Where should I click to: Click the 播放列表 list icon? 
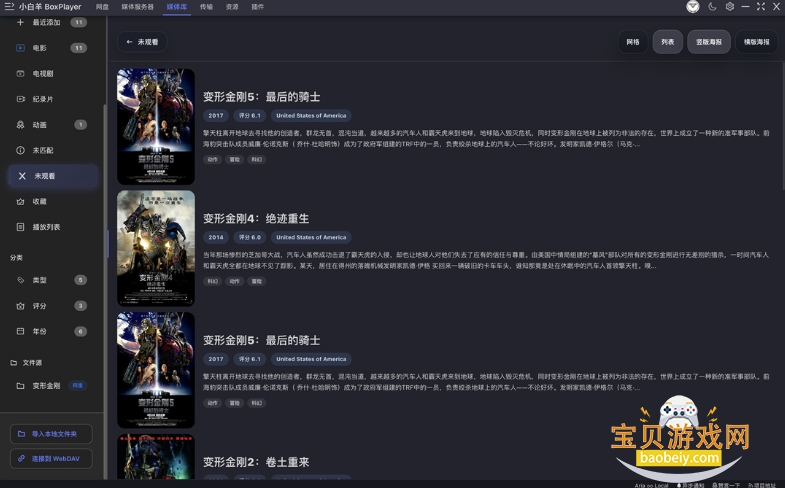pyautogui.click(x=20, y=227)
